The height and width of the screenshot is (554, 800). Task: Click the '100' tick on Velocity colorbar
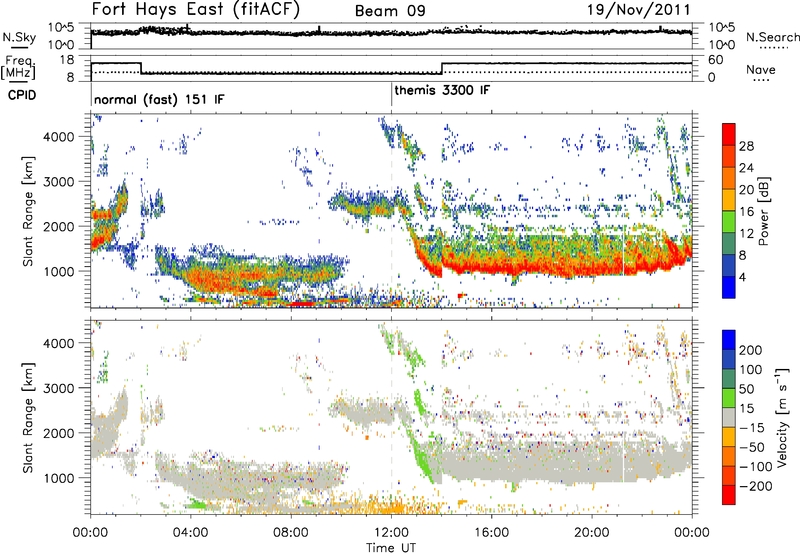[x=751, y=370]
